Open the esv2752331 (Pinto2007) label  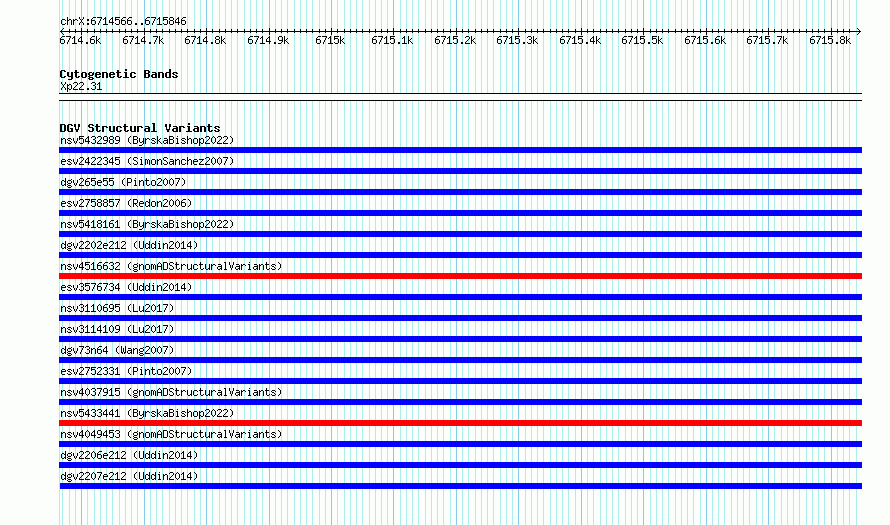(126, 371)
